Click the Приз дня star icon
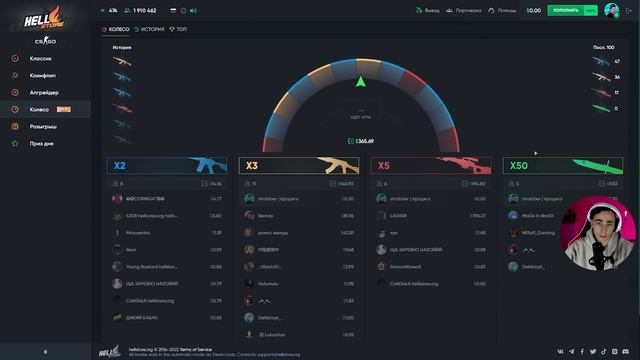 point(15,144)
